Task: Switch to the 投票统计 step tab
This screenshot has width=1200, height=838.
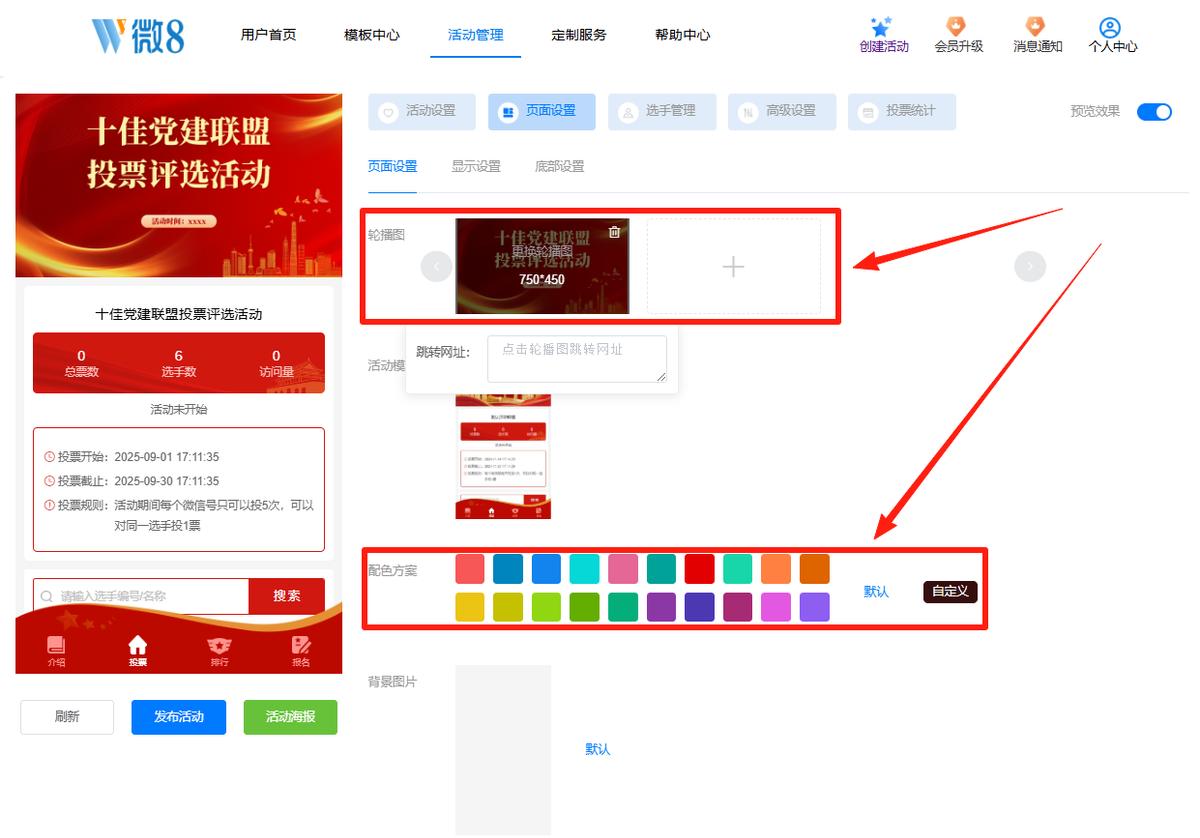Action: tap(902, 112)
